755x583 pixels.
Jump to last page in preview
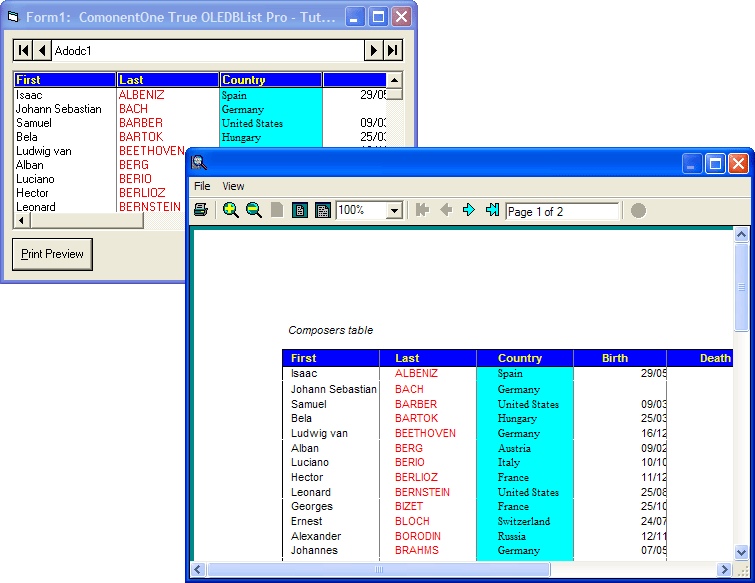click(x=492, y=210)
